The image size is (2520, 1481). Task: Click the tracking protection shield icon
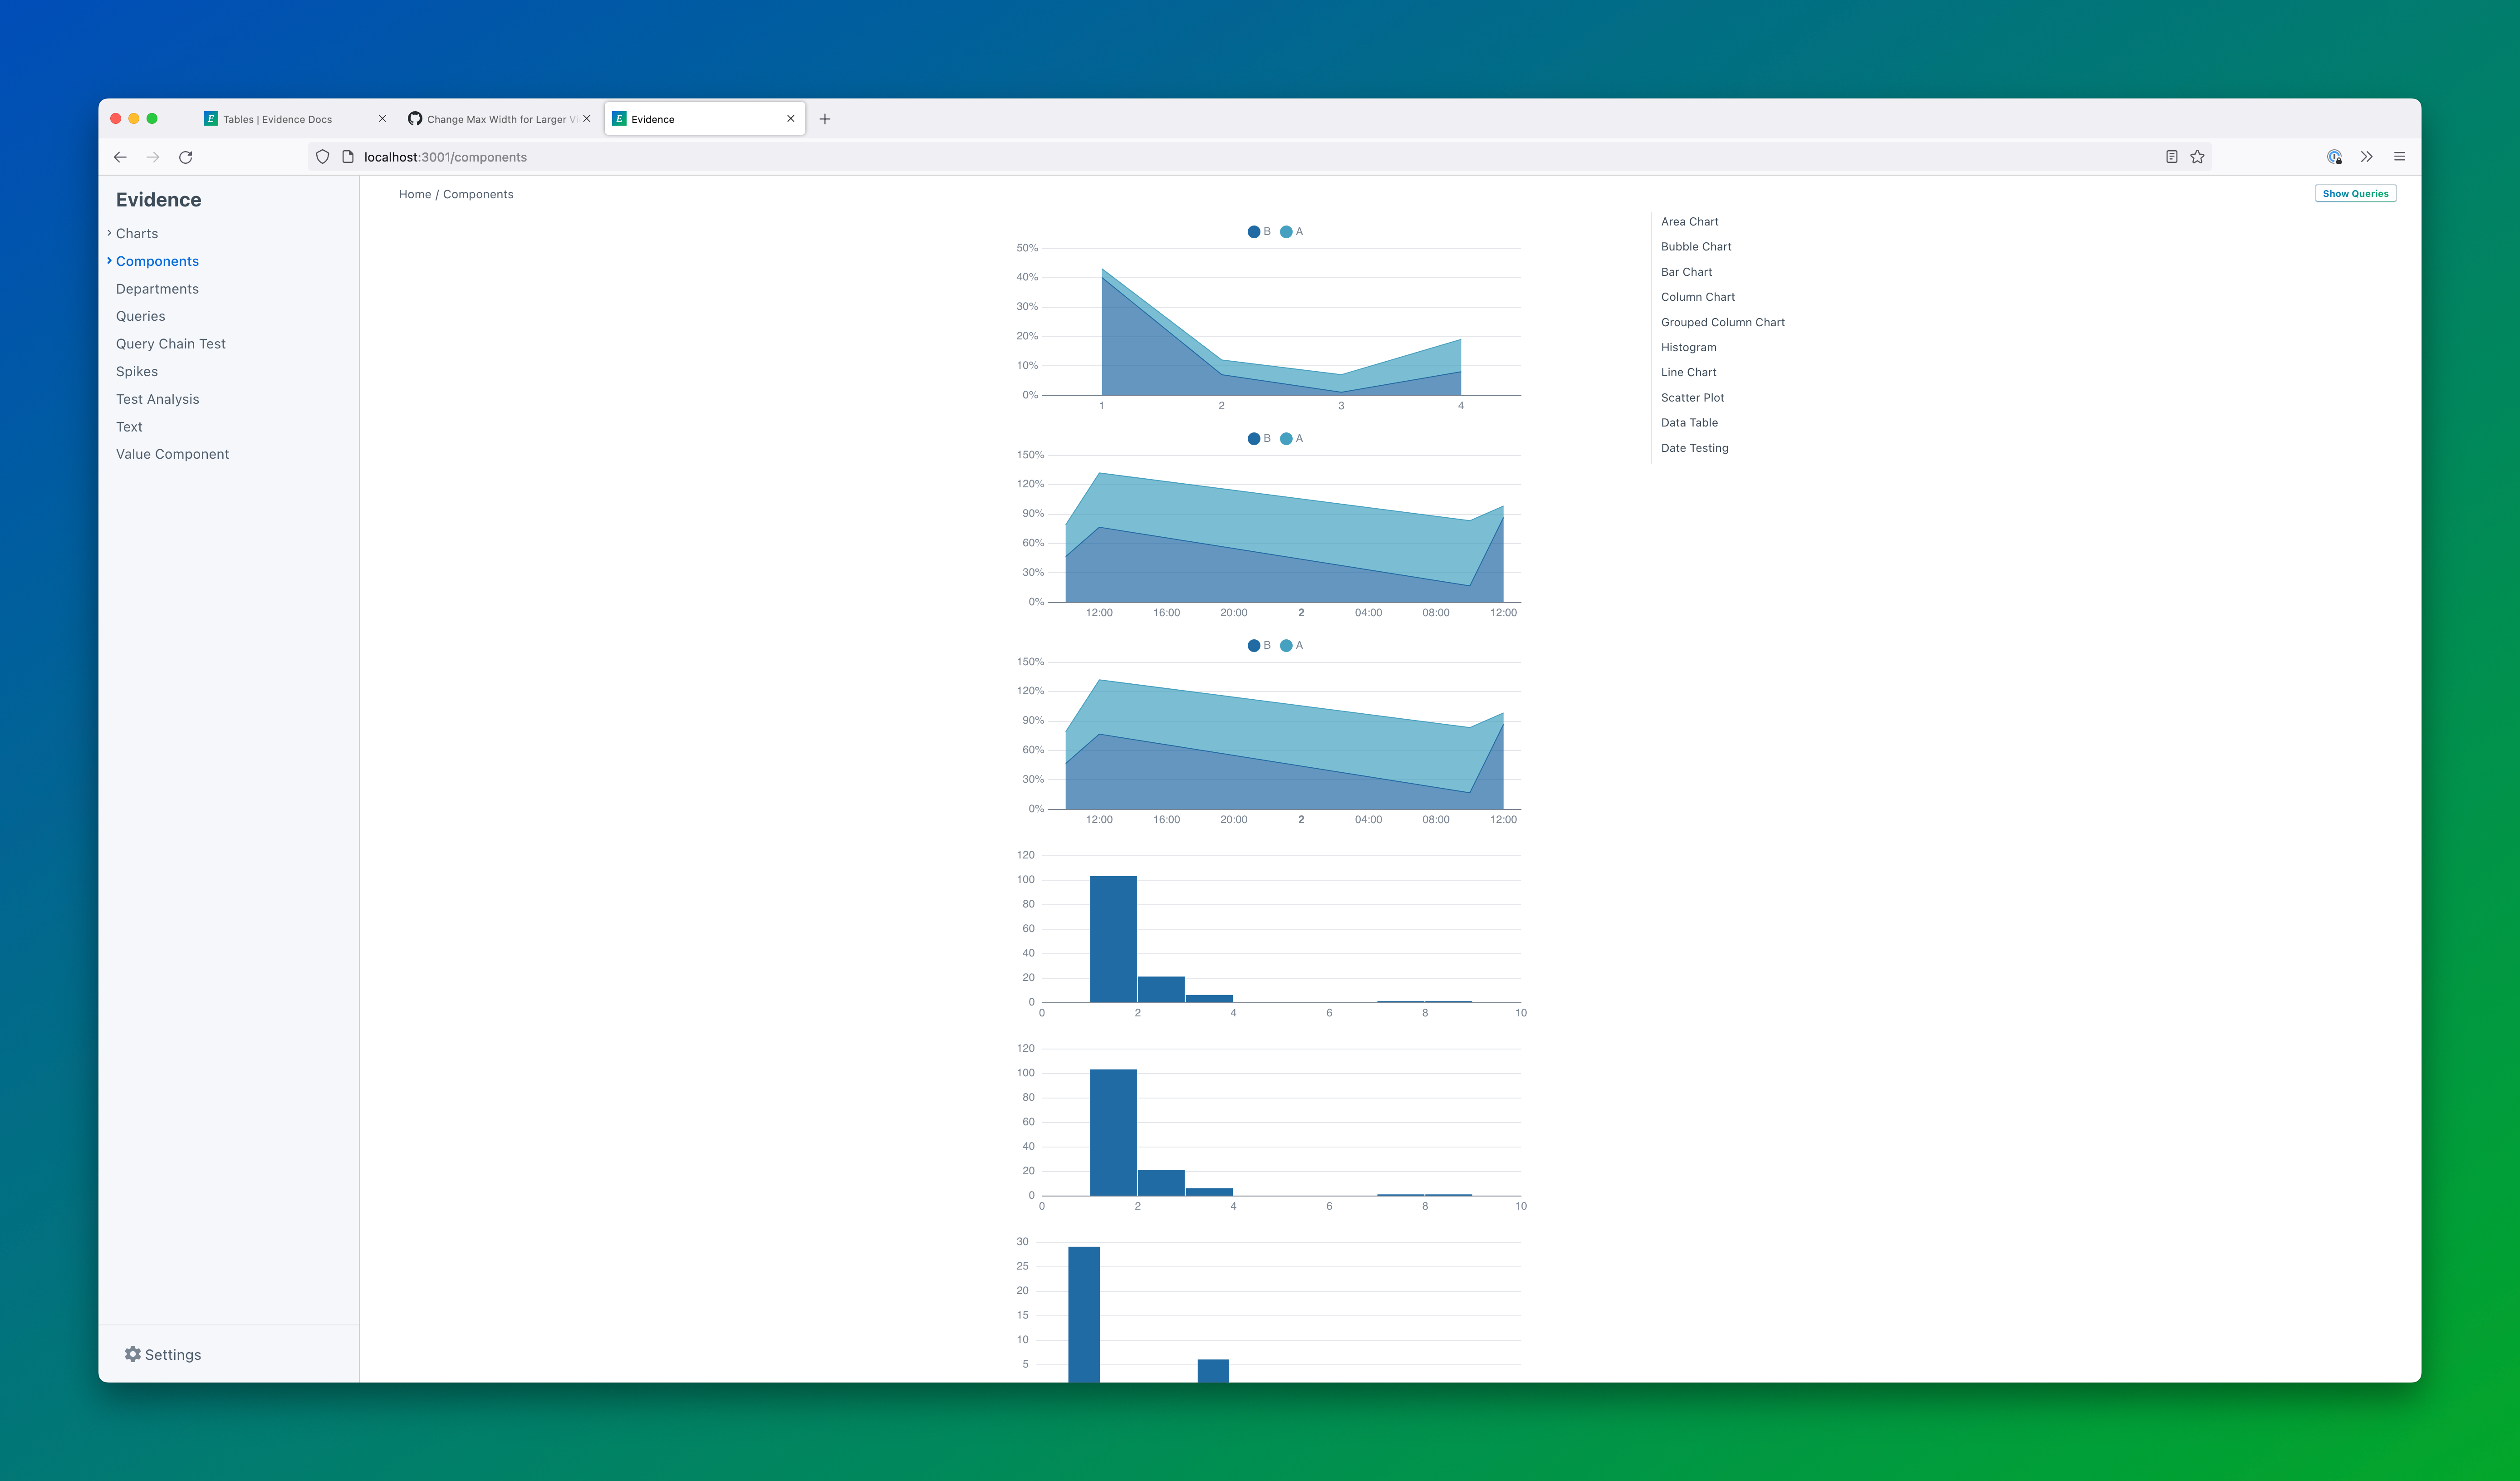pos(322,157)
